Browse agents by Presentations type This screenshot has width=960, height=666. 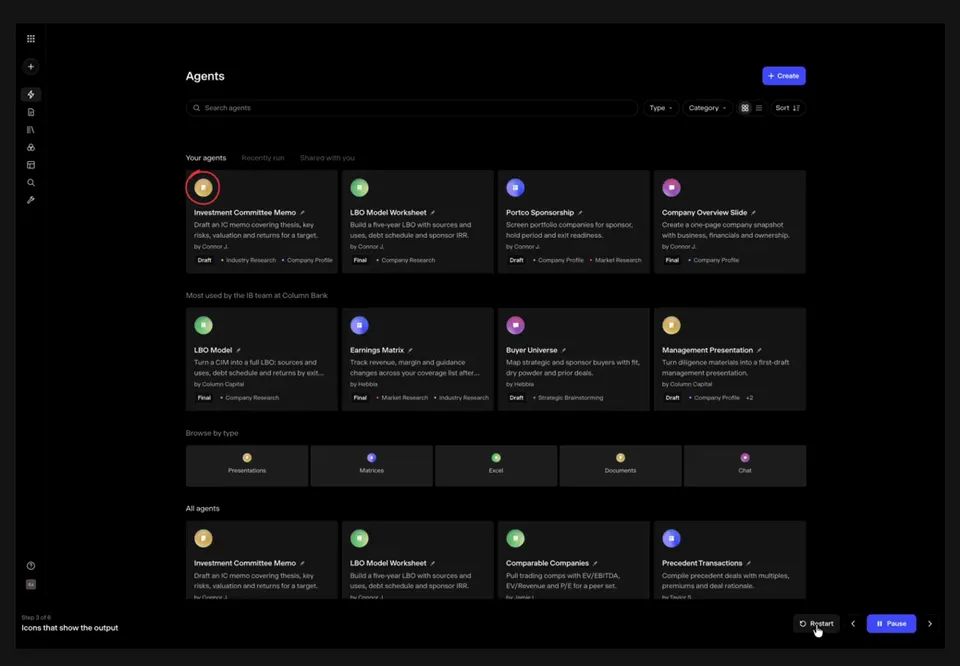(247, 466)
